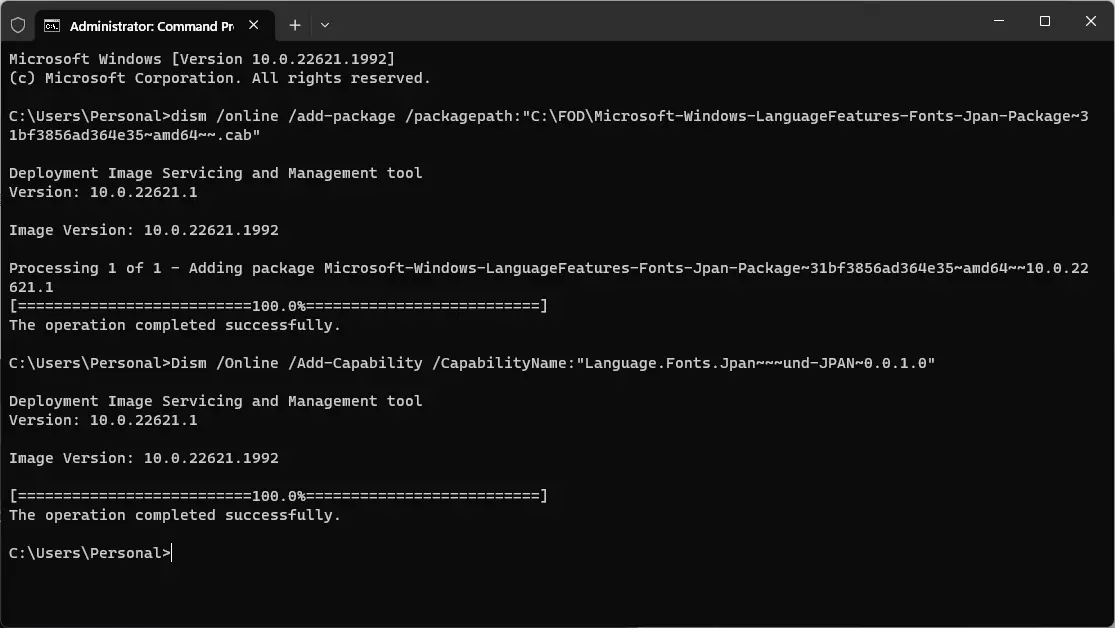
Task: Click the first 'Deployment Image Servicing and Management tool' line
Action: click(x=215, y=173)
